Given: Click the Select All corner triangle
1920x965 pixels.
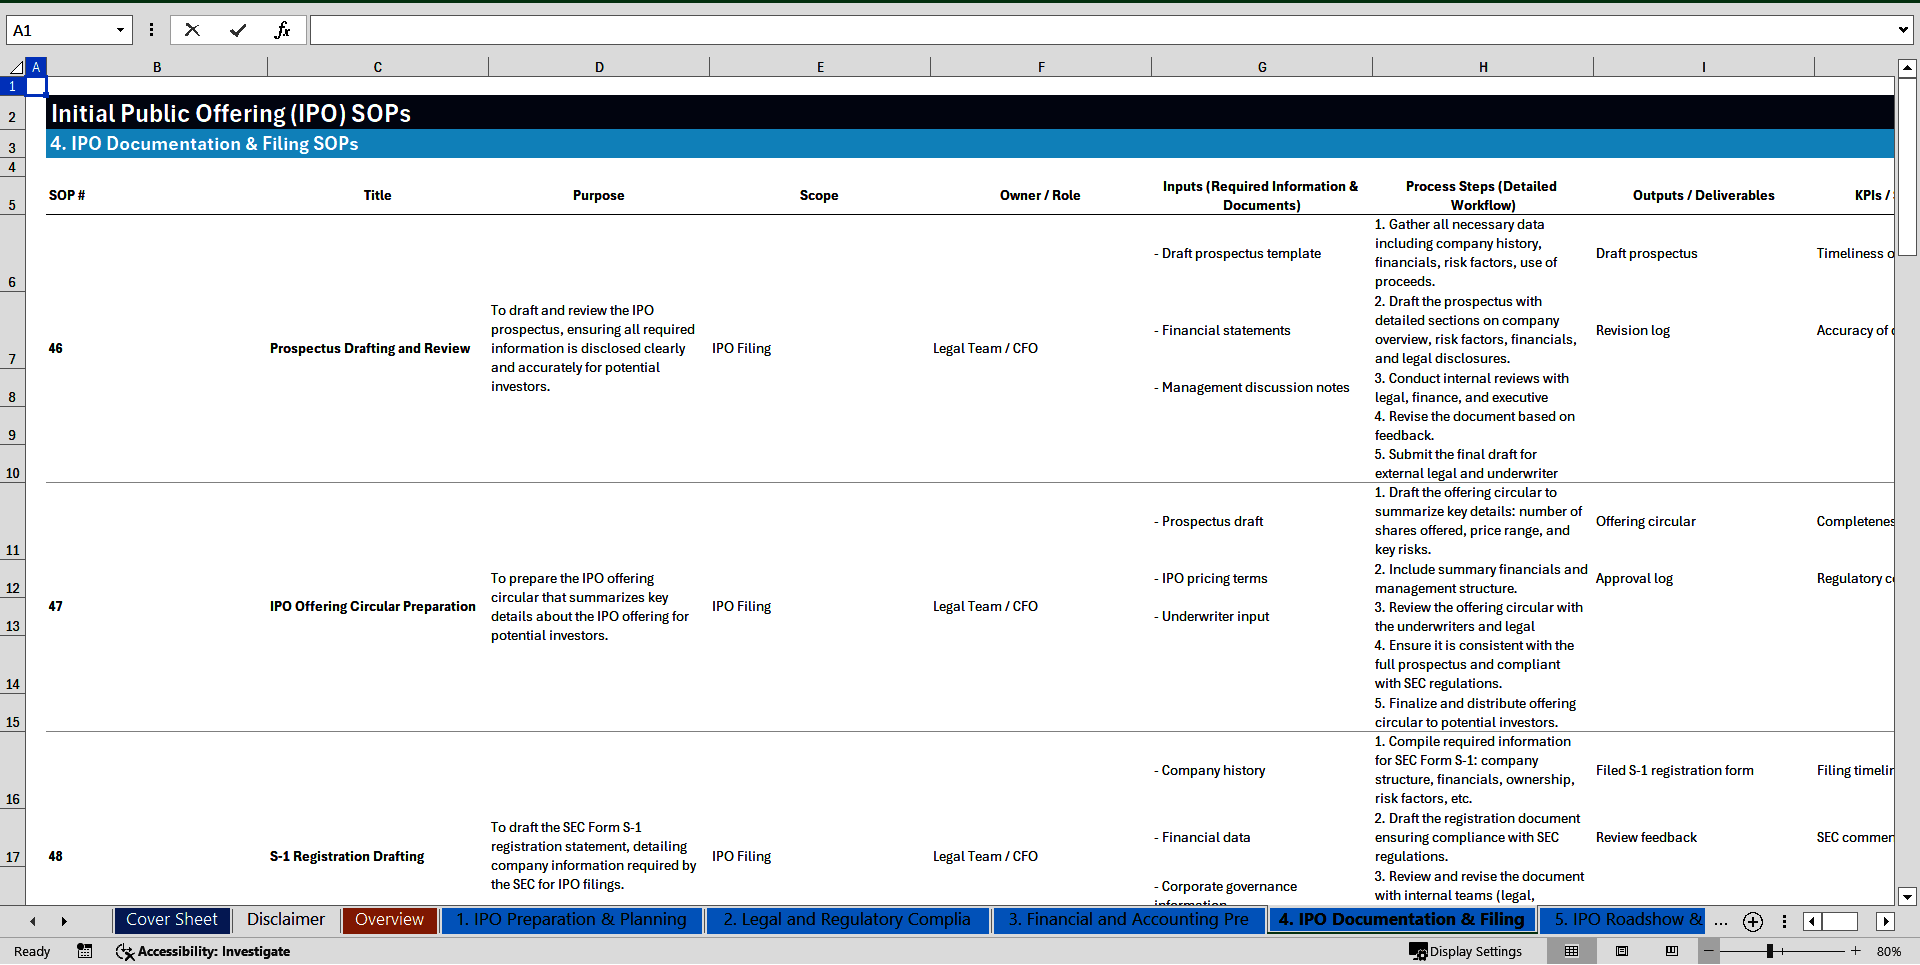Looking at the screenshot, I should (15, 67).
